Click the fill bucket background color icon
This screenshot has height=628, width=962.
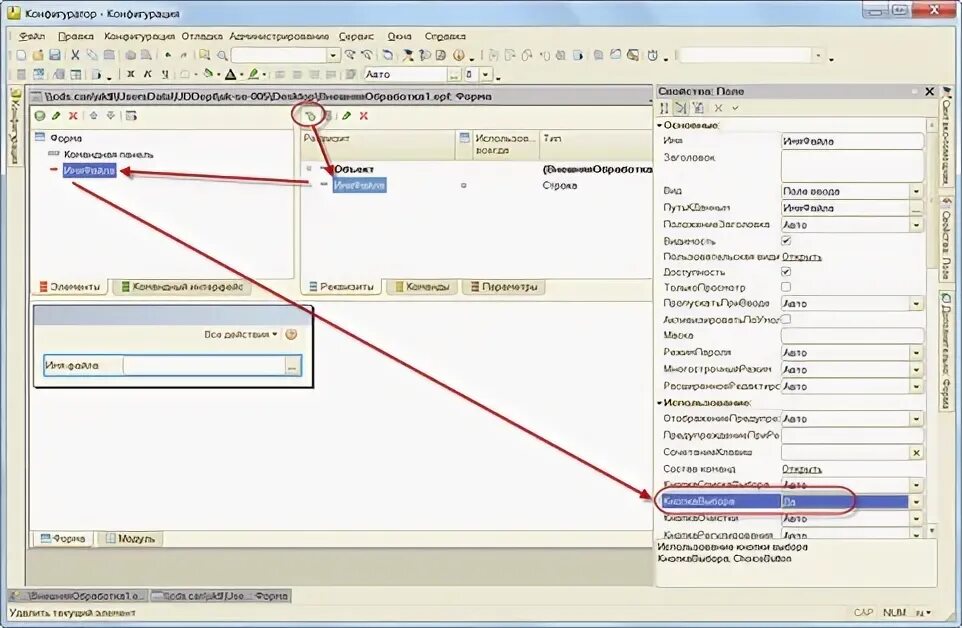[x=209, y=74]
